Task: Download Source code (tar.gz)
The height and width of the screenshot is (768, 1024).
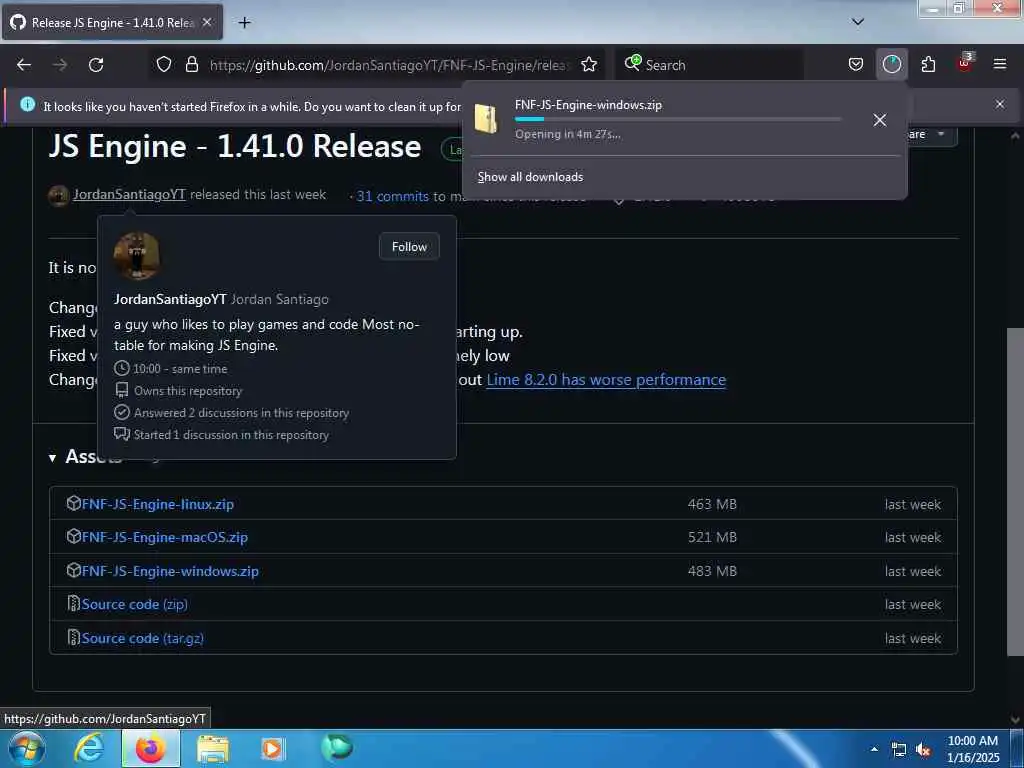Action: [142, 639]
